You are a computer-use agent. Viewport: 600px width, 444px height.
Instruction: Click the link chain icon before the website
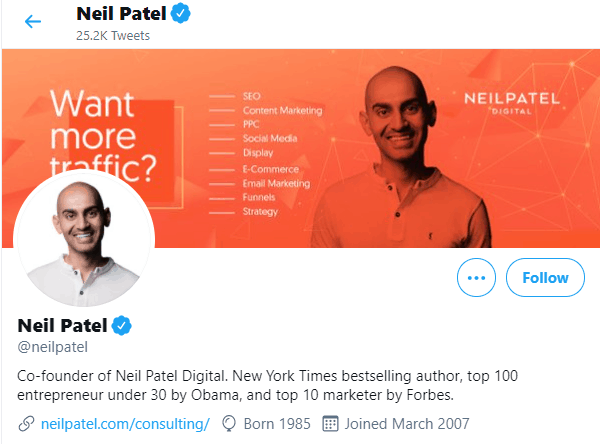[27, 423]
